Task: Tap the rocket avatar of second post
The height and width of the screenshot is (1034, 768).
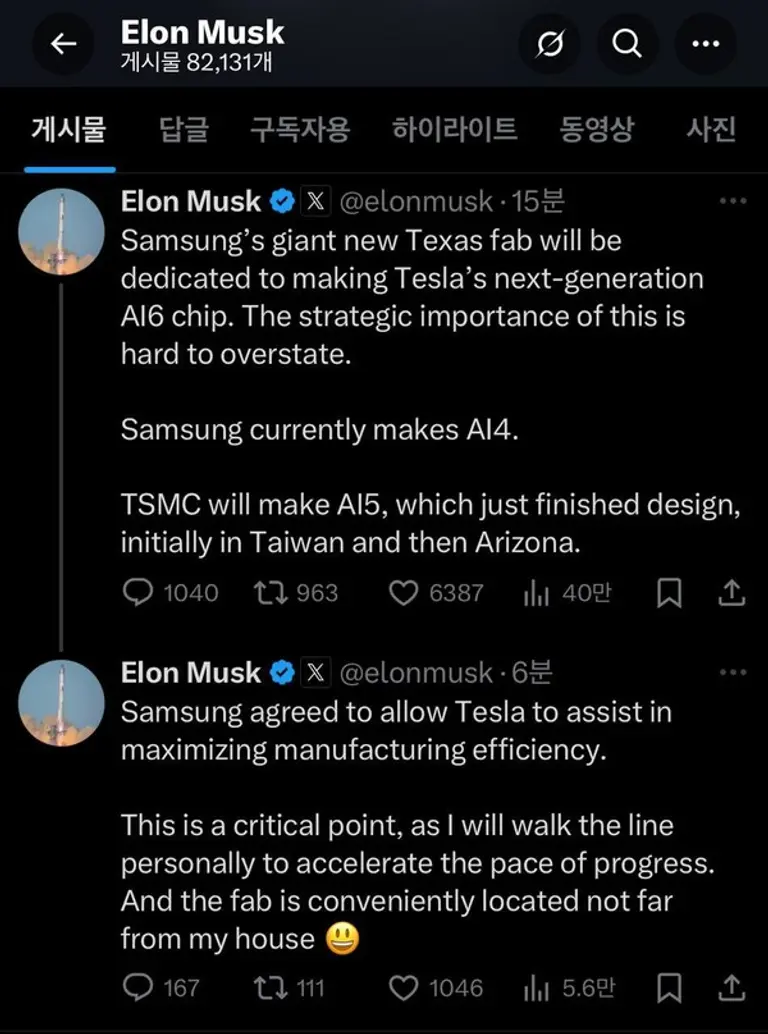Action: click(62, 703)
